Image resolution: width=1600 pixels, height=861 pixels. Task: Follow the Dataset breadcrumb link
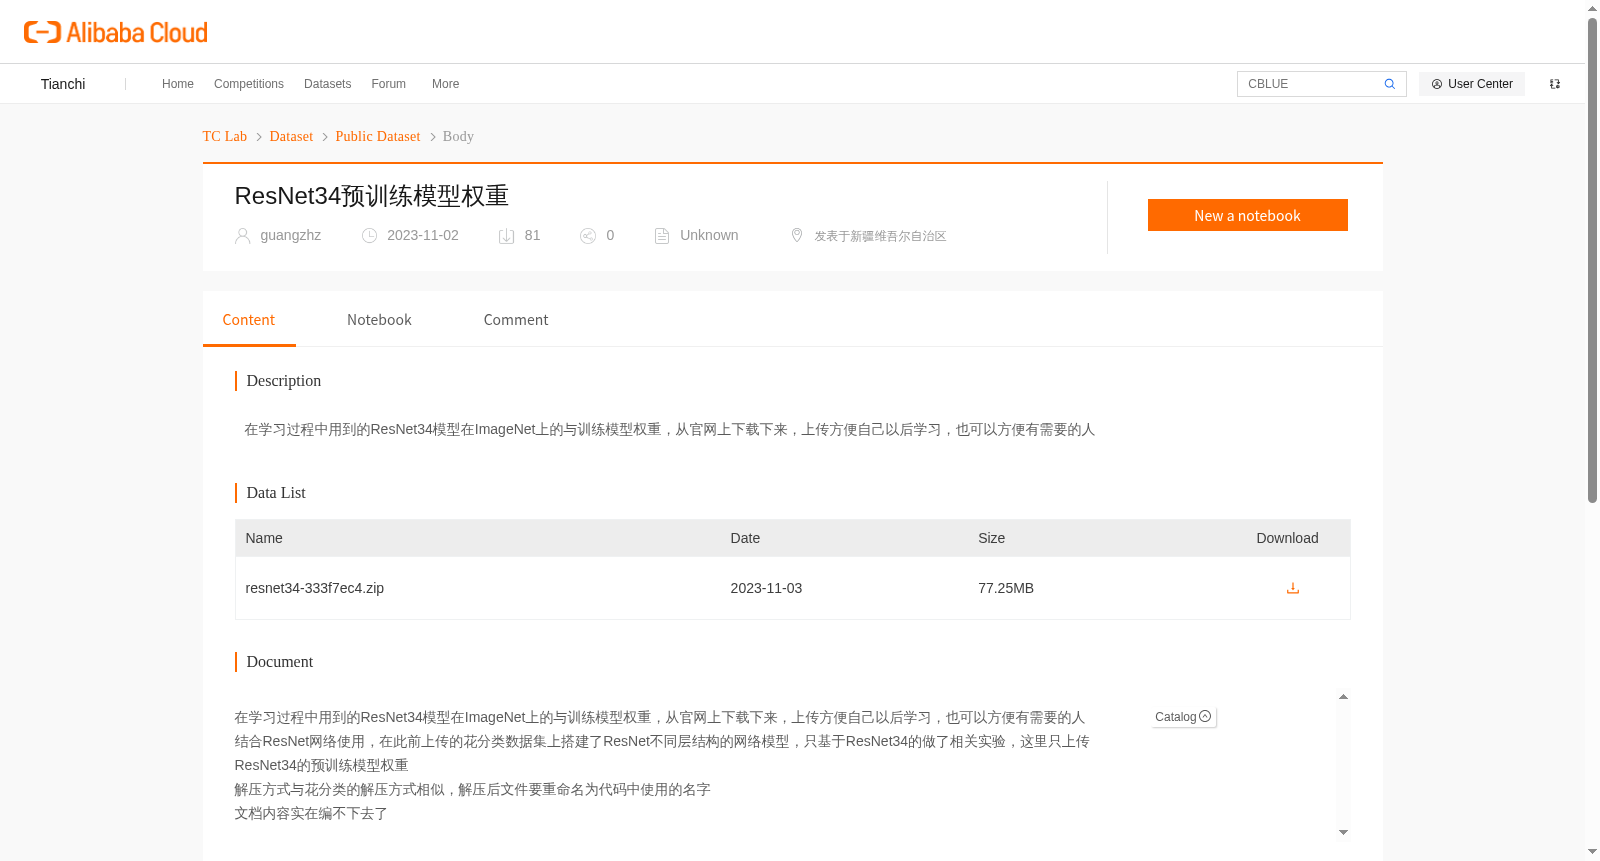(291, 136)
